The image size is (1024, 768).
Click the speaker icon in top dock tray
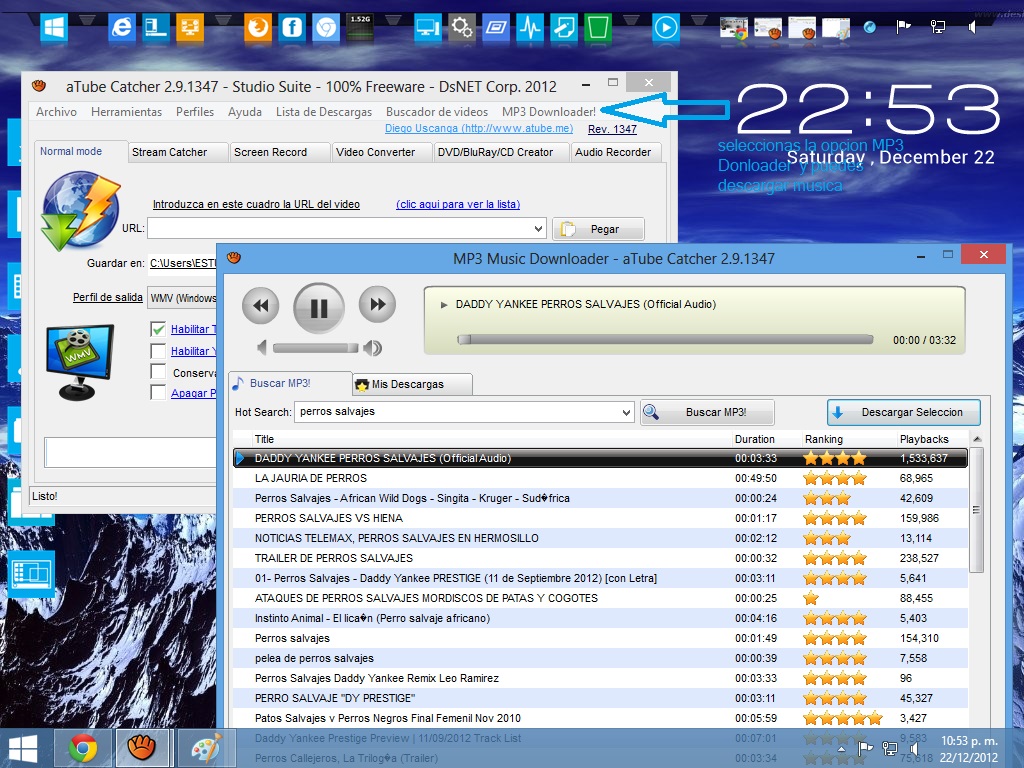coord(972,27)
